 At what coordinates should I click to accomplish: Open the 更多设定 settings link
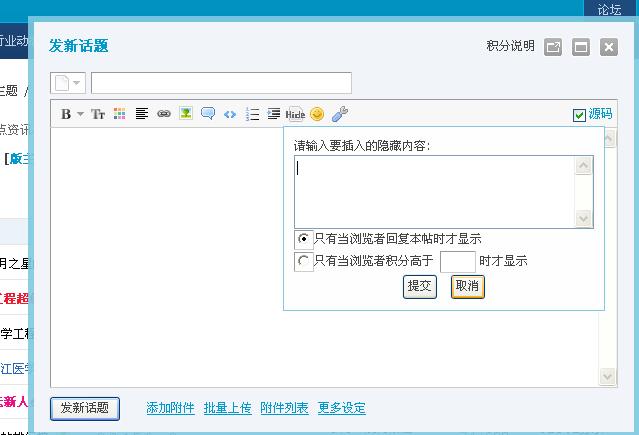[341, 408]
